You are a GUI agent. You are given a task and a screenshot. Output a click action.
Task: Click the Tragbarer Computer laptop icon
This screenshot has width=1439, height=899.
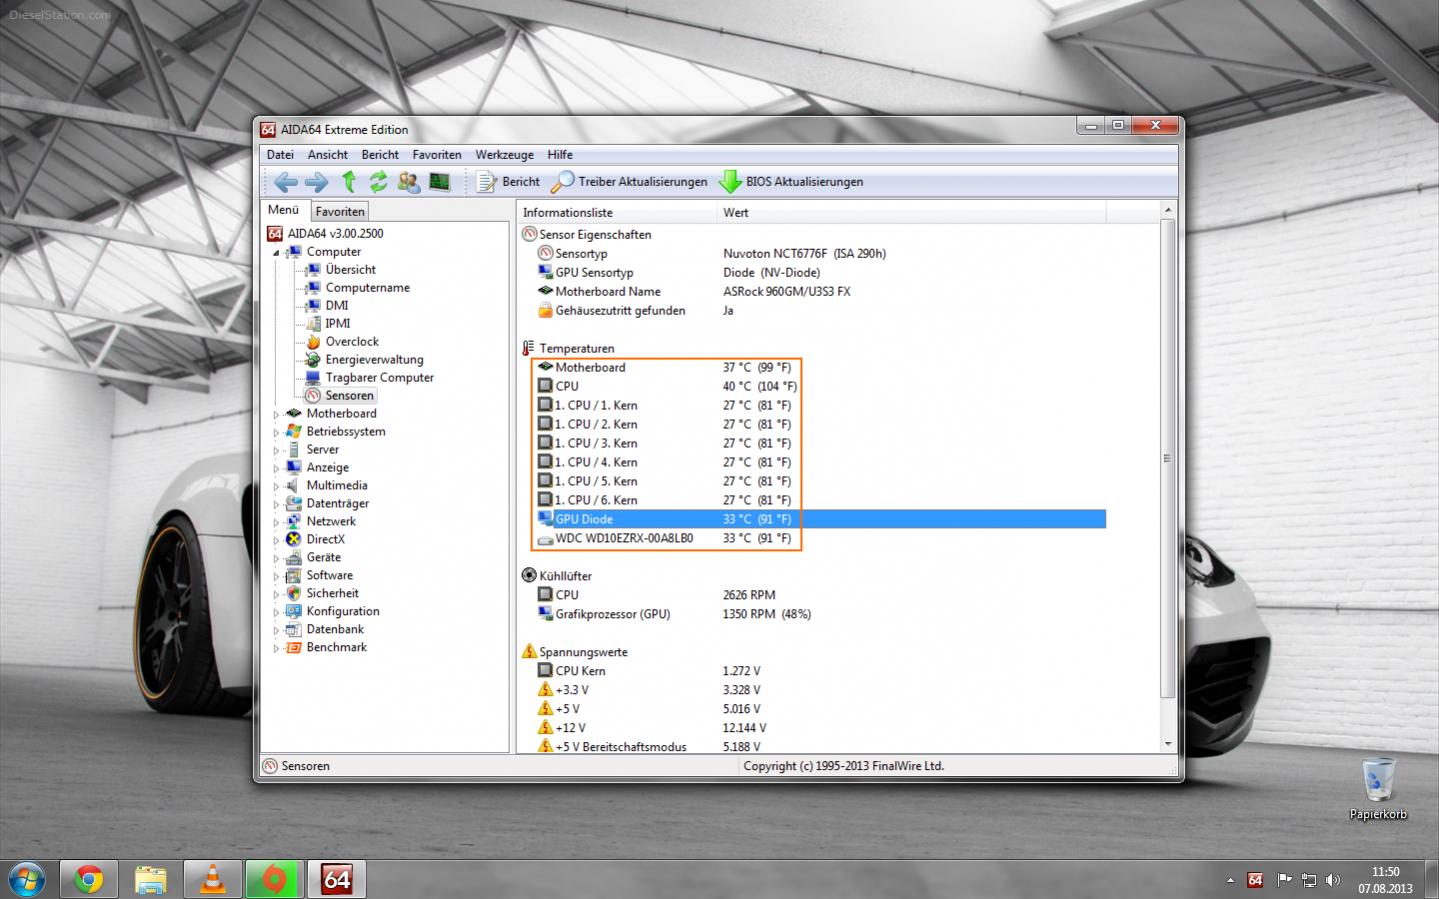coord(313,378)
